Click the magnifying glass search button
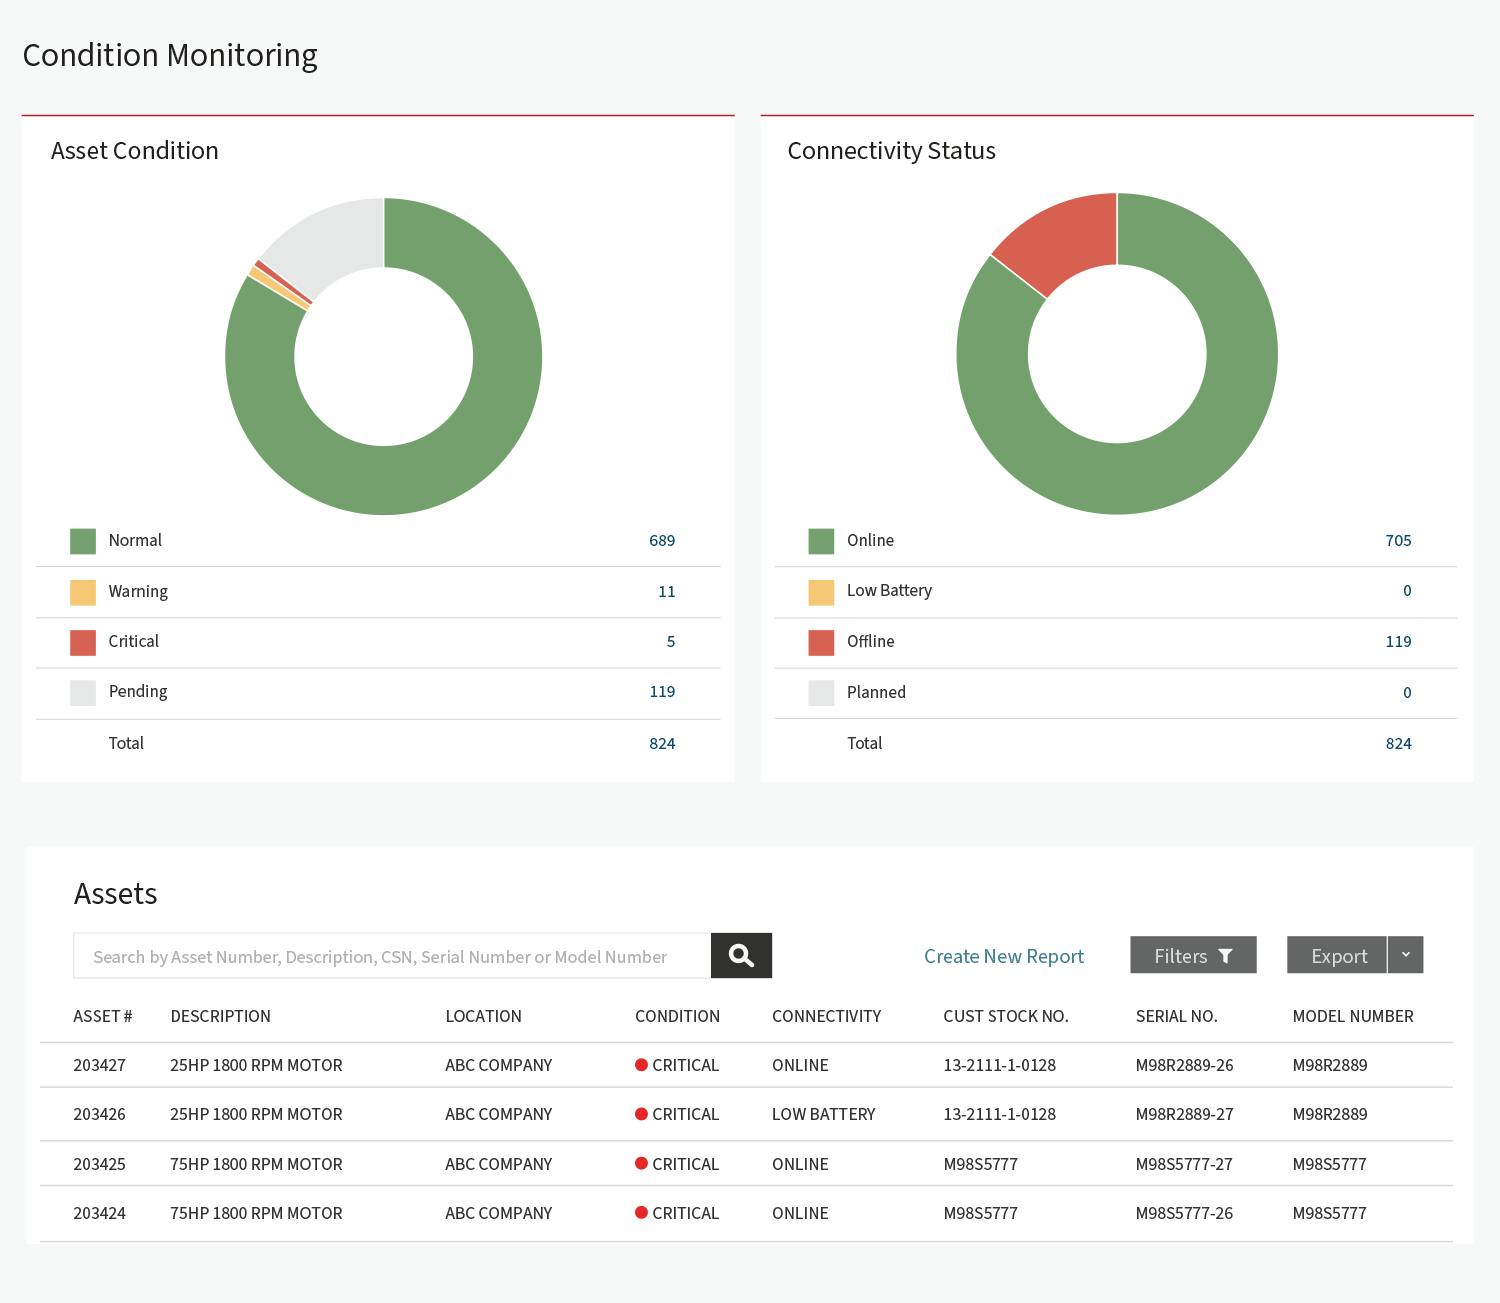Image resolution: width=1500 pixels, height=1303 pixels. point(741,956)
